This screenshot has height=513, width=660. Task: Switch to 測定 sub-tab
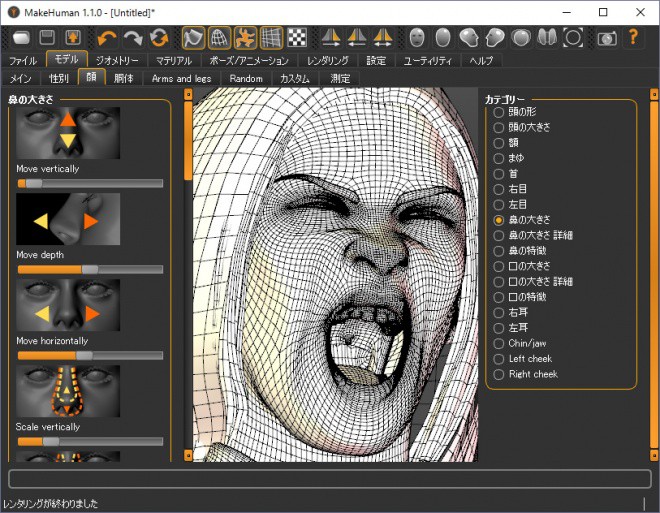point(340,79)
